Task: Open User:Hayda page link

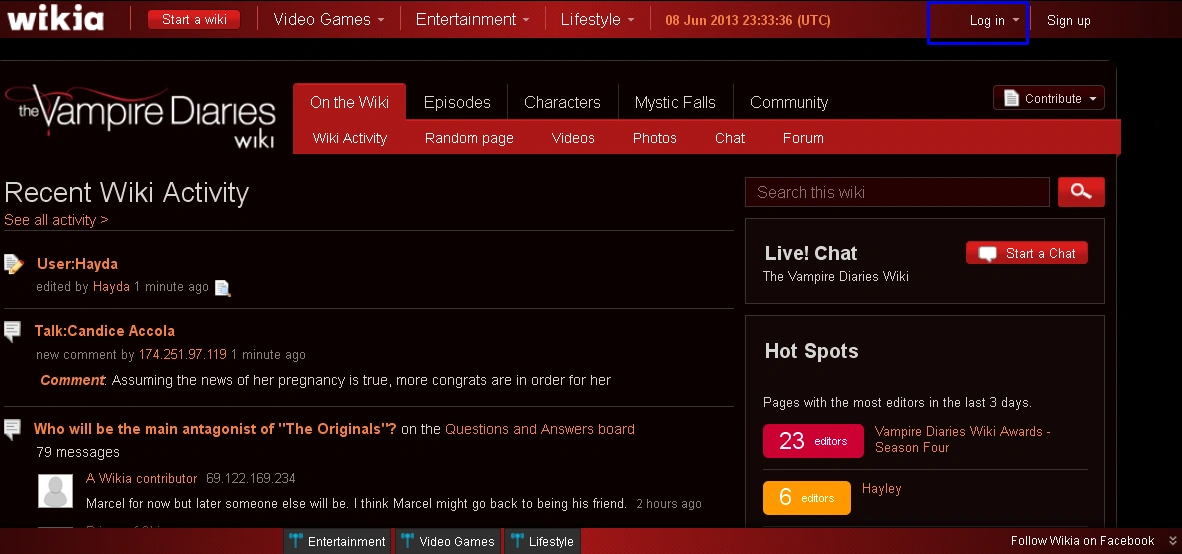Action: 77,264
